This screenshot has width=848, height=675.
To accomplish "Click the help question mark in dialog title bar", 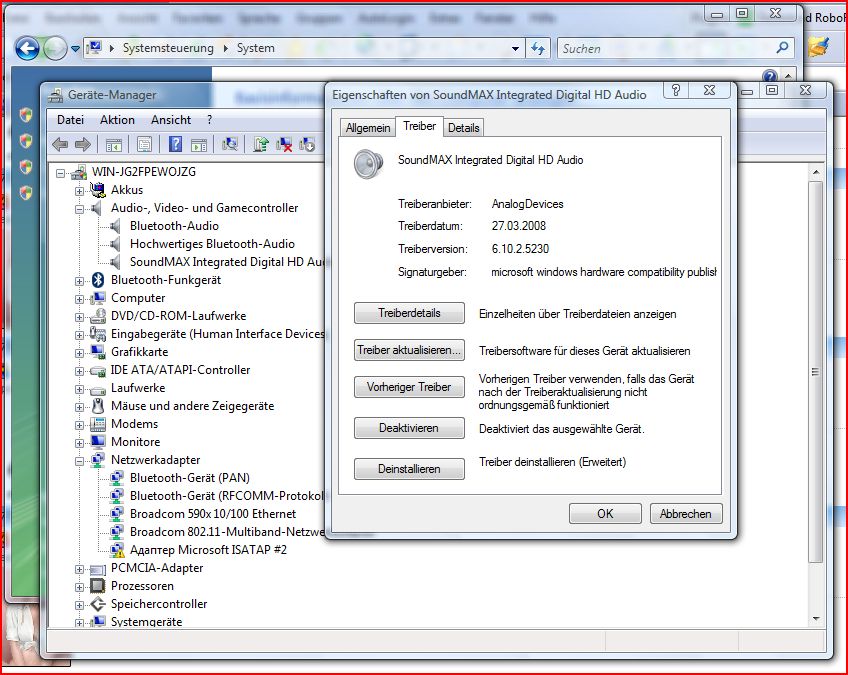I will [677, 91].
